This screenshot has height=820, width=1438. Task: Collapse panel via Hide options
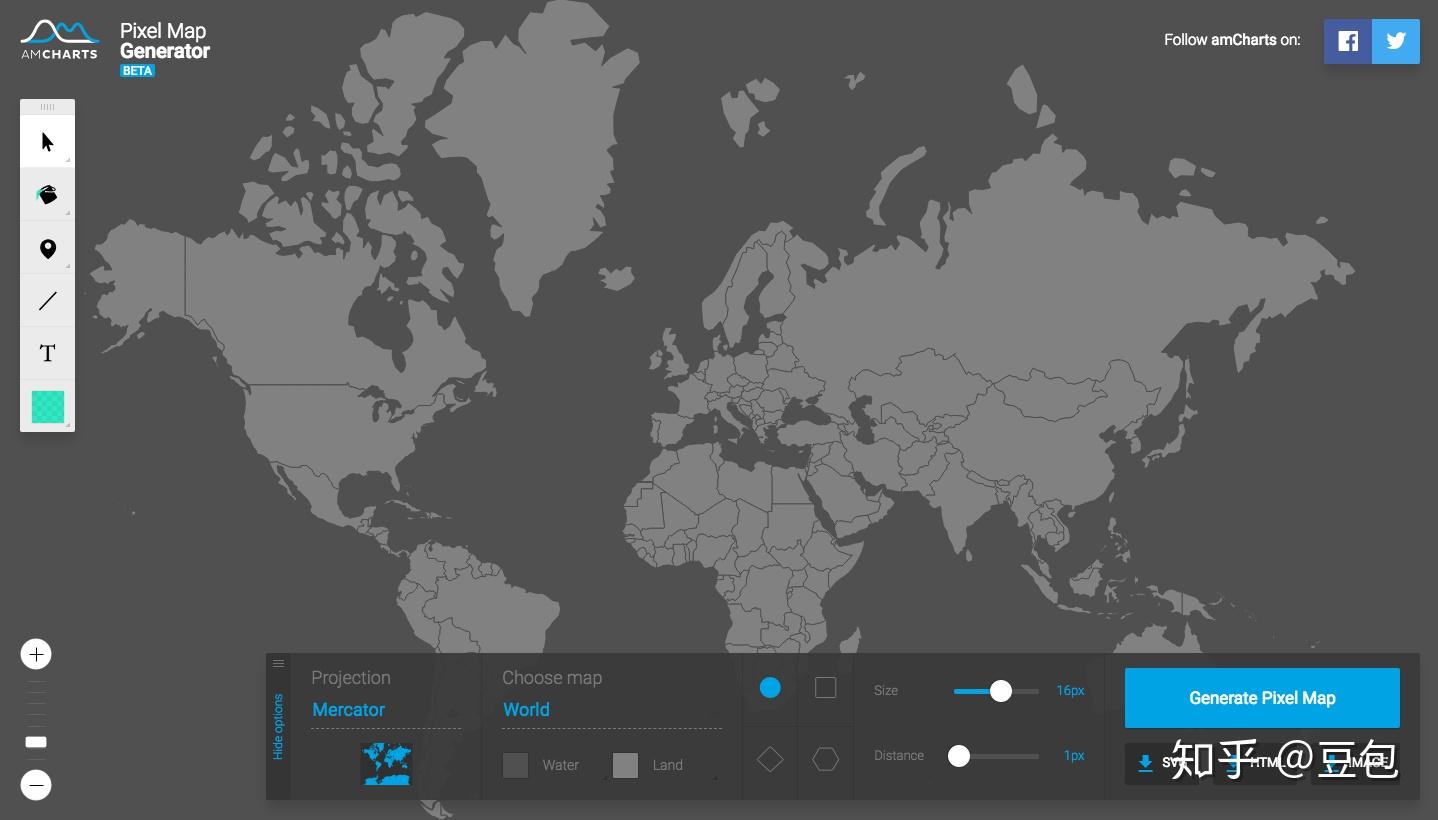pos(278,726)
